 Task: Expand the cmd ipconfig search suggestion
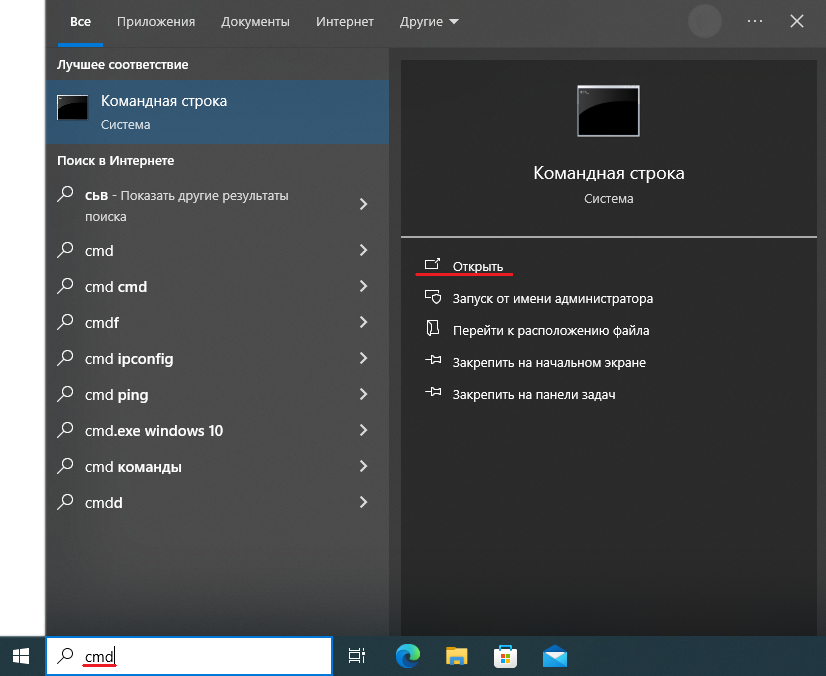[x=363, y=358]
